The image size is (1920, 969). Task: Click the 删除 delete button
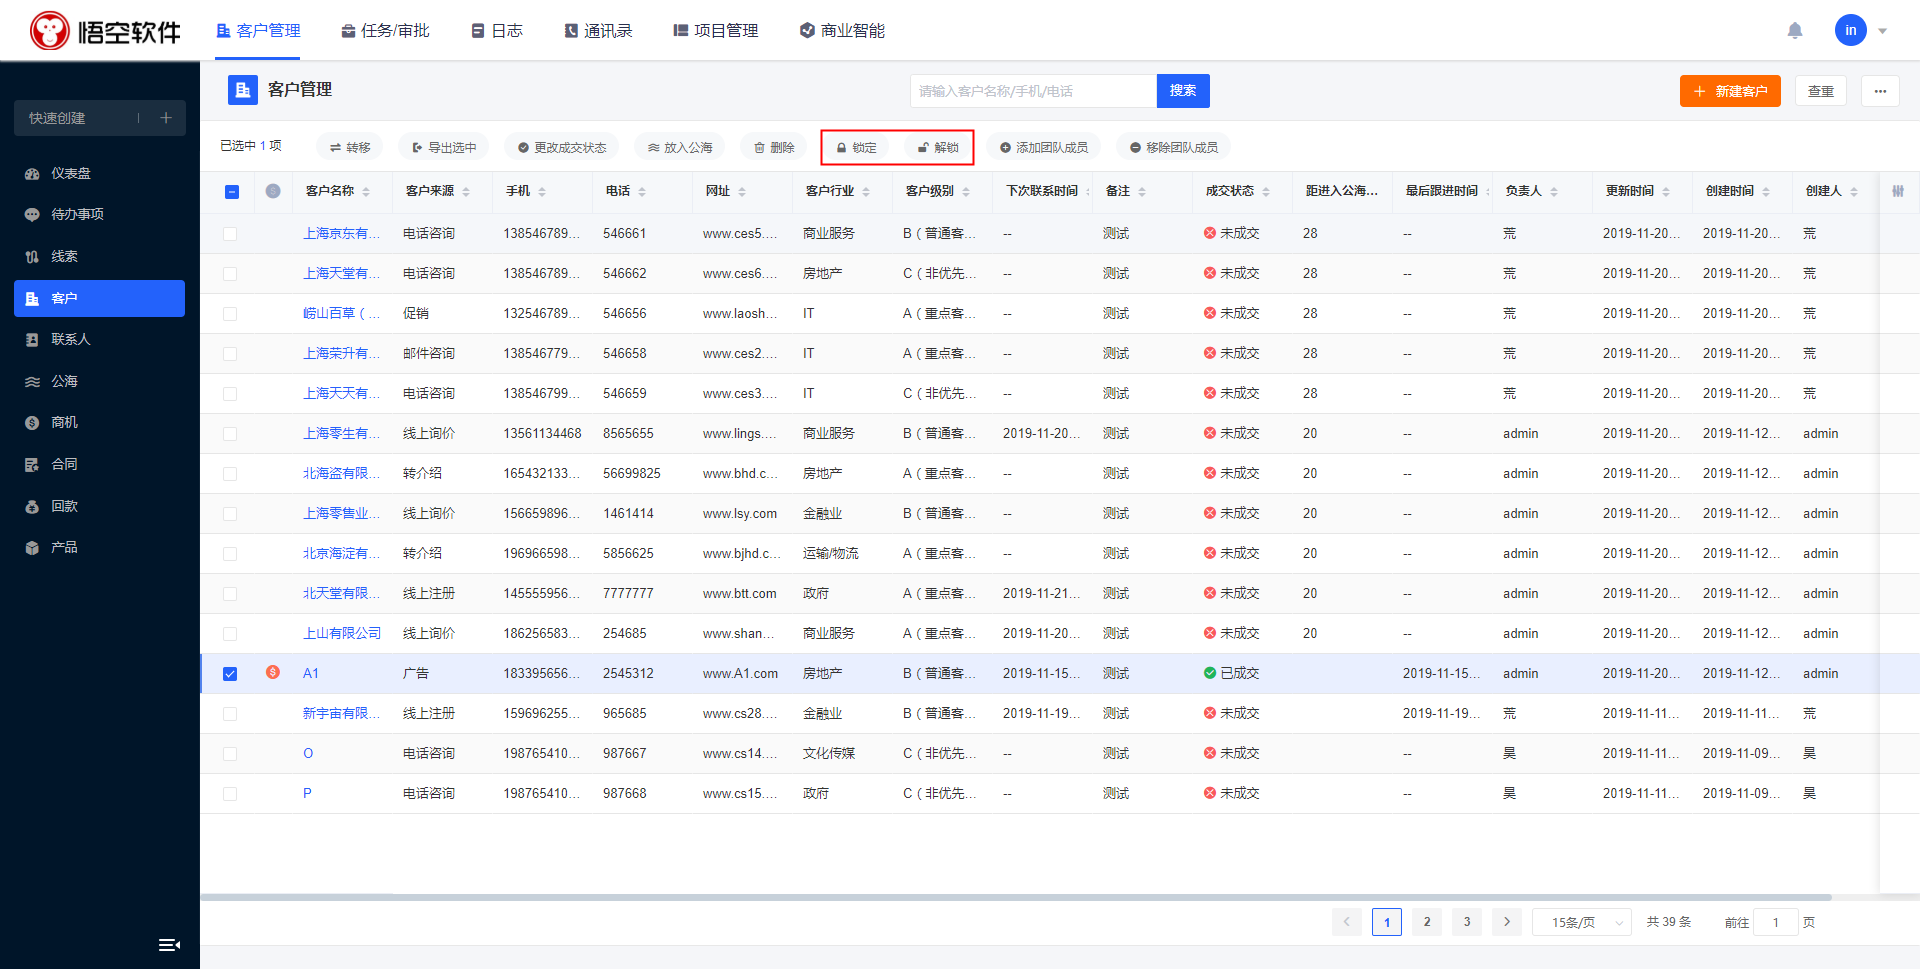tap(774, 148)
